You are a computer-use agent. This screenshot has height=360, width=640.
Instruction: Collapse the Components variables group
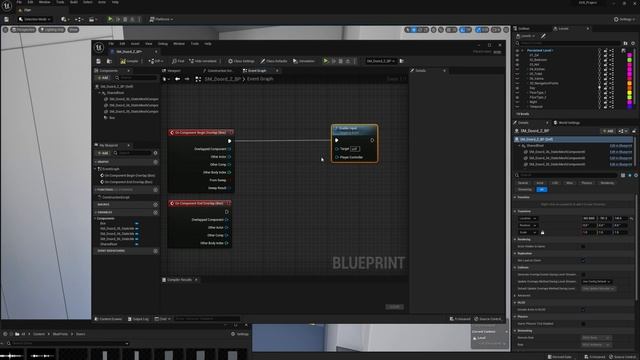tap(96, 219)
